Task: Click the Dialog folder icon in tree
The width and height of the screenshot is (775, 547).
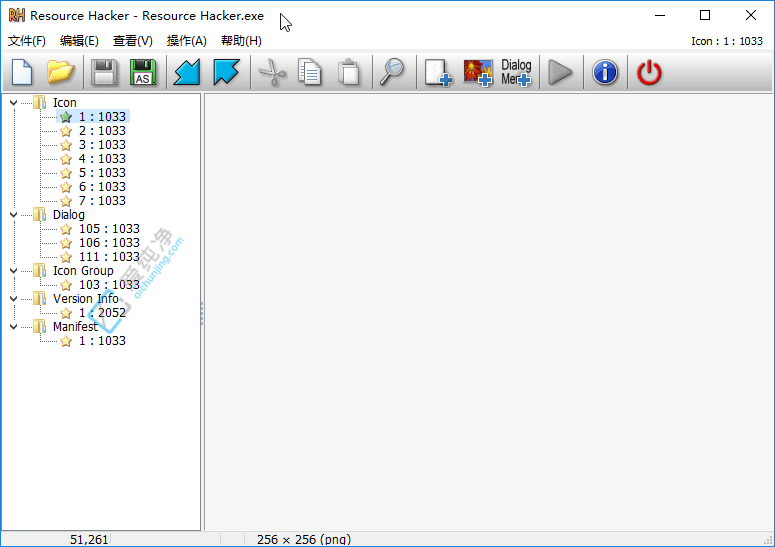Action: [40, 214]
